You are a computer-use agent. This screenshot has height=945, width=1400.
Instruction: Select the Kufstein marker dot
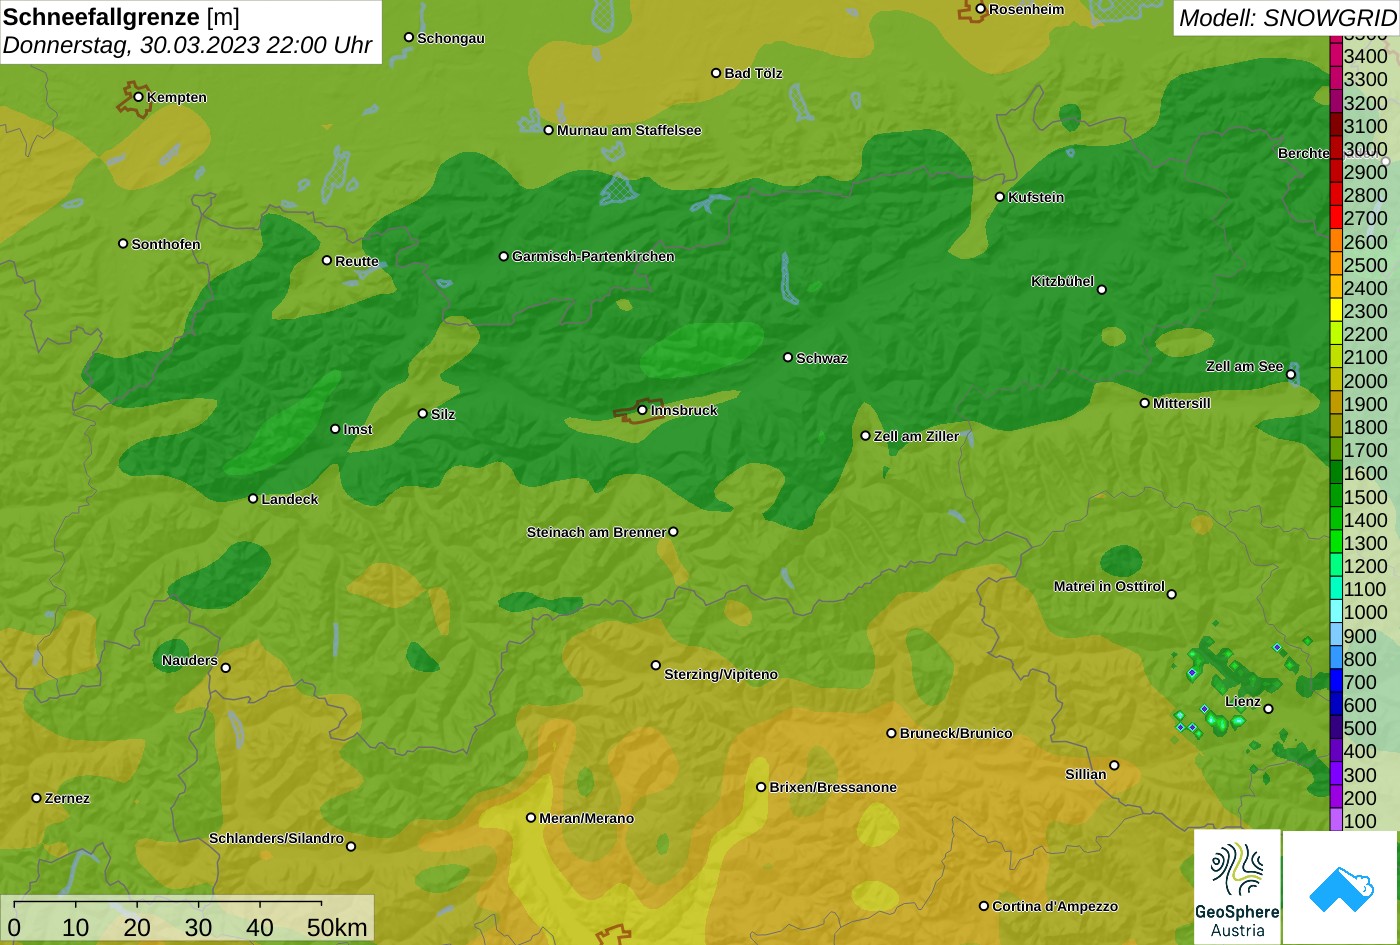pyautogui.click(x=999, y=197)
